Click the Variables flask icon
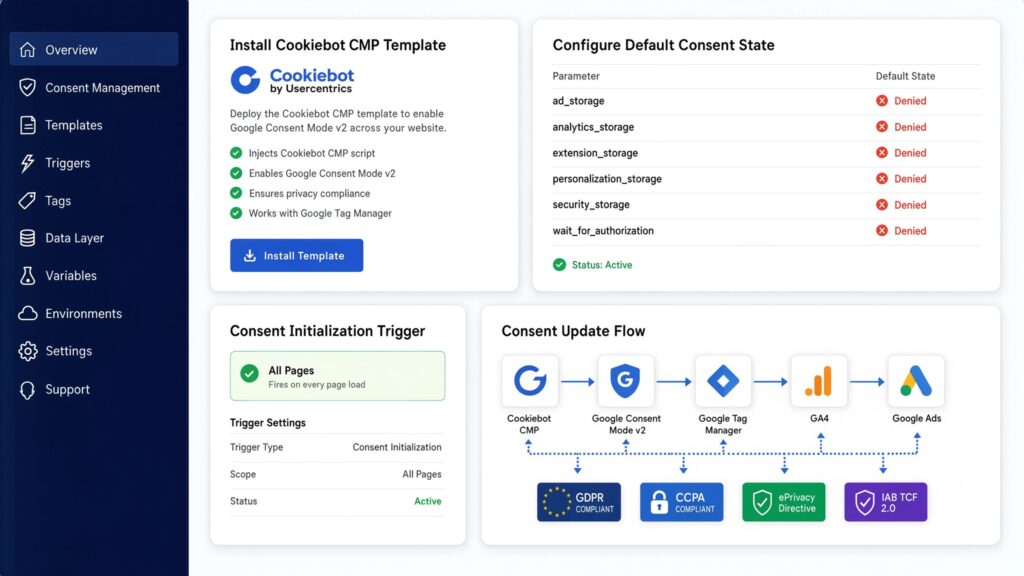The width and height of the screenshot is (1024, 576). (27, 276)
